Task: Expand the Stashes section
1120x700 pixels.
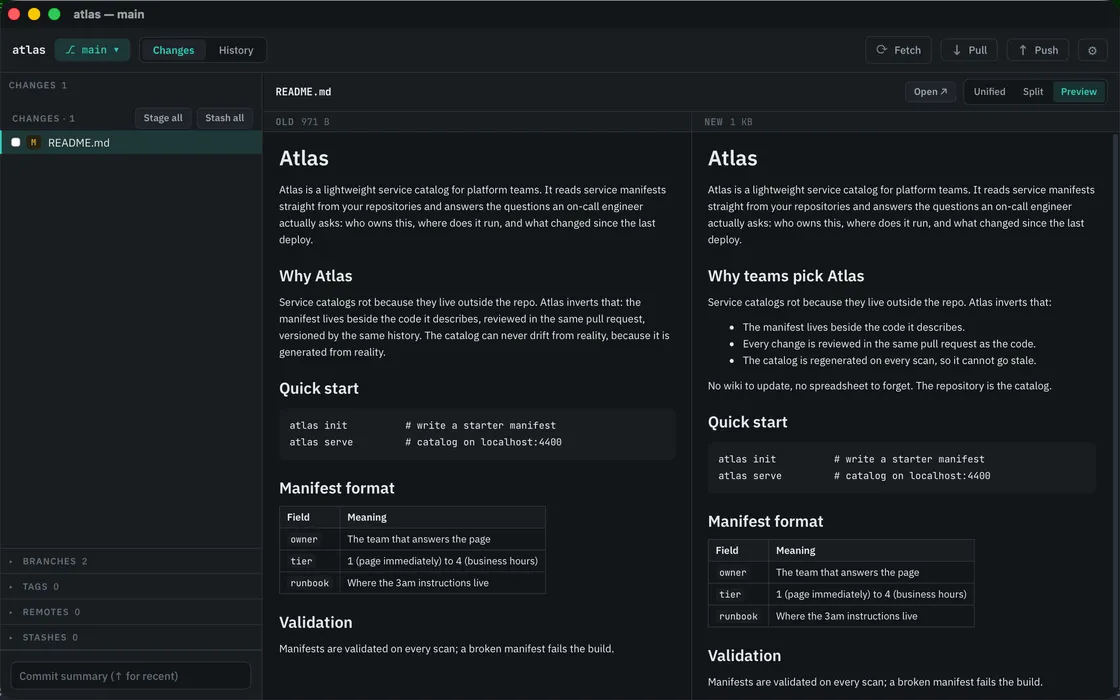Action: [x=131, y=637]
